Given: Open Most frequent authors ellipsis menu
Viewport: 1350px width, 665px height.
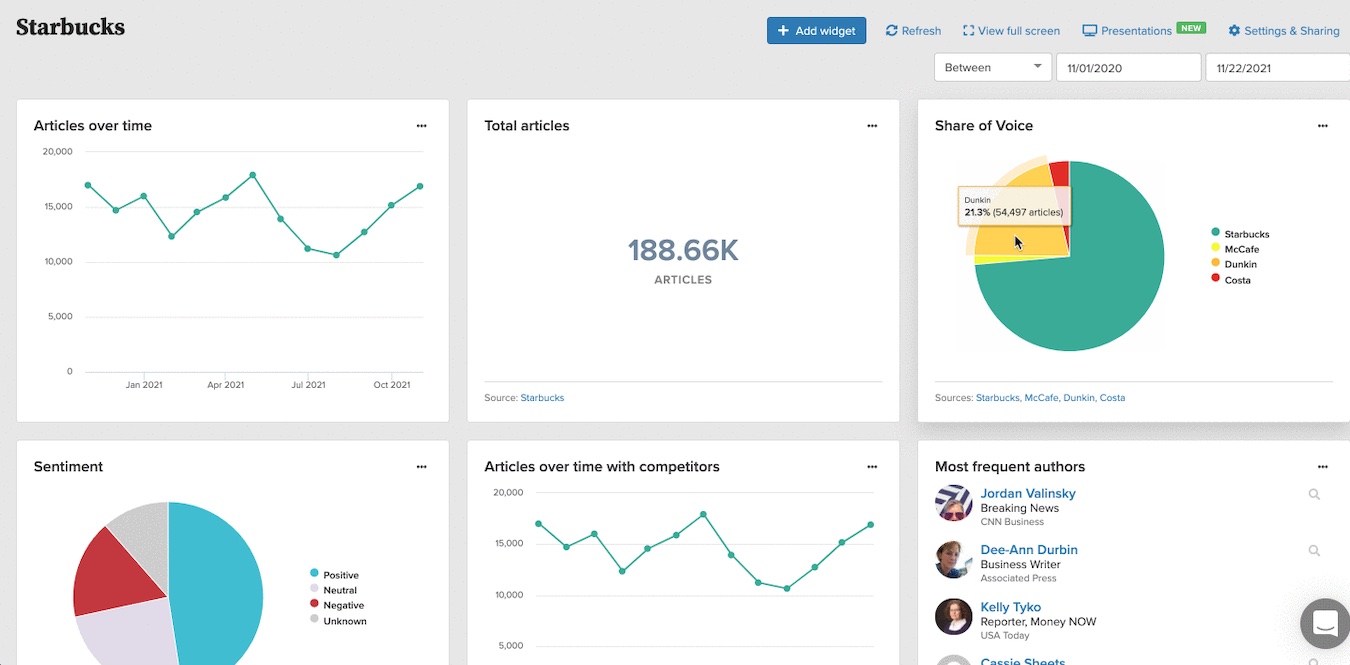Looking at the screenshot, I should [1322, 467].
